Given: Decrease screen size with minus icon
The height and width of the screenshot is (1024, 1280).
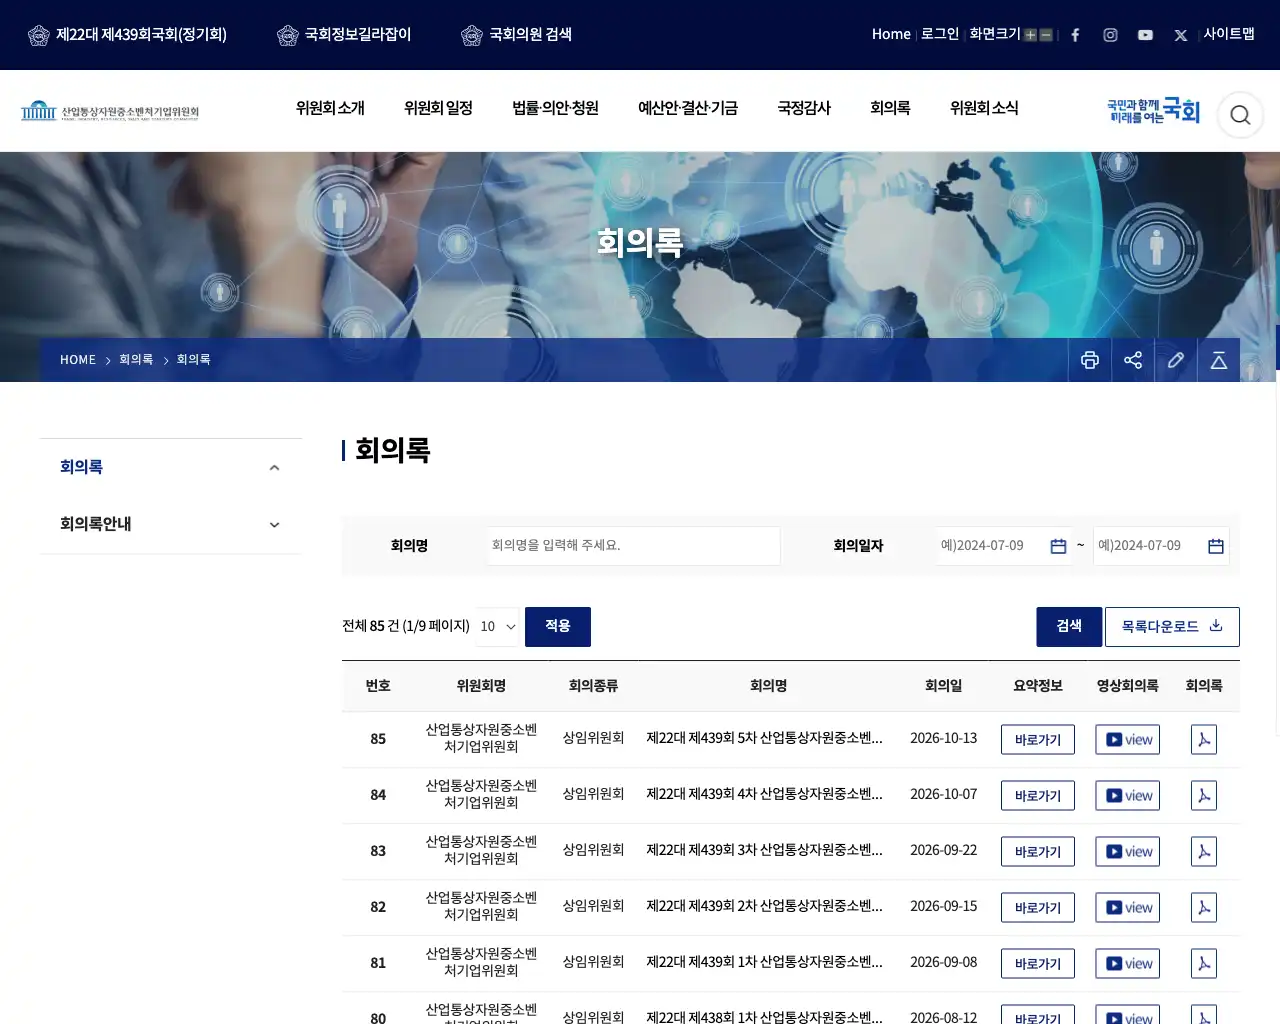Looking at the screenshot, I should 1046,35.
